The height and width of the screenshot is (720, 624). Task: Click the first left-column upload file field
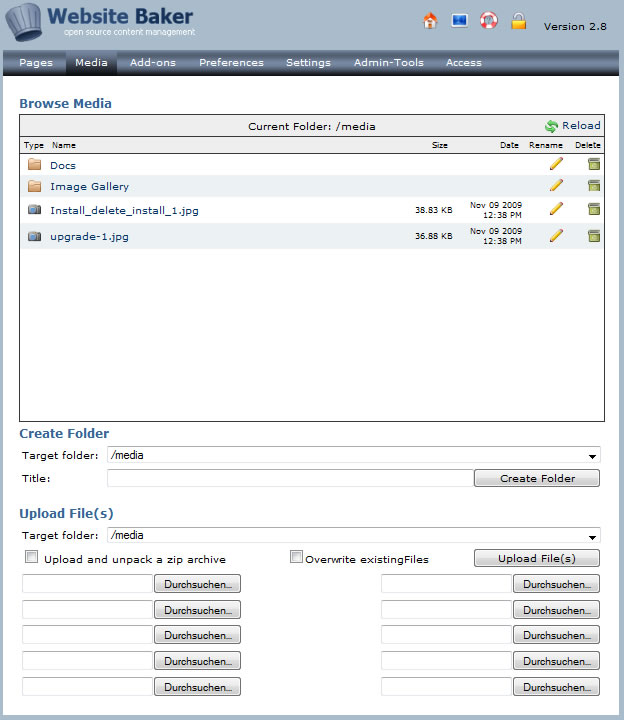tap(87, 584)
